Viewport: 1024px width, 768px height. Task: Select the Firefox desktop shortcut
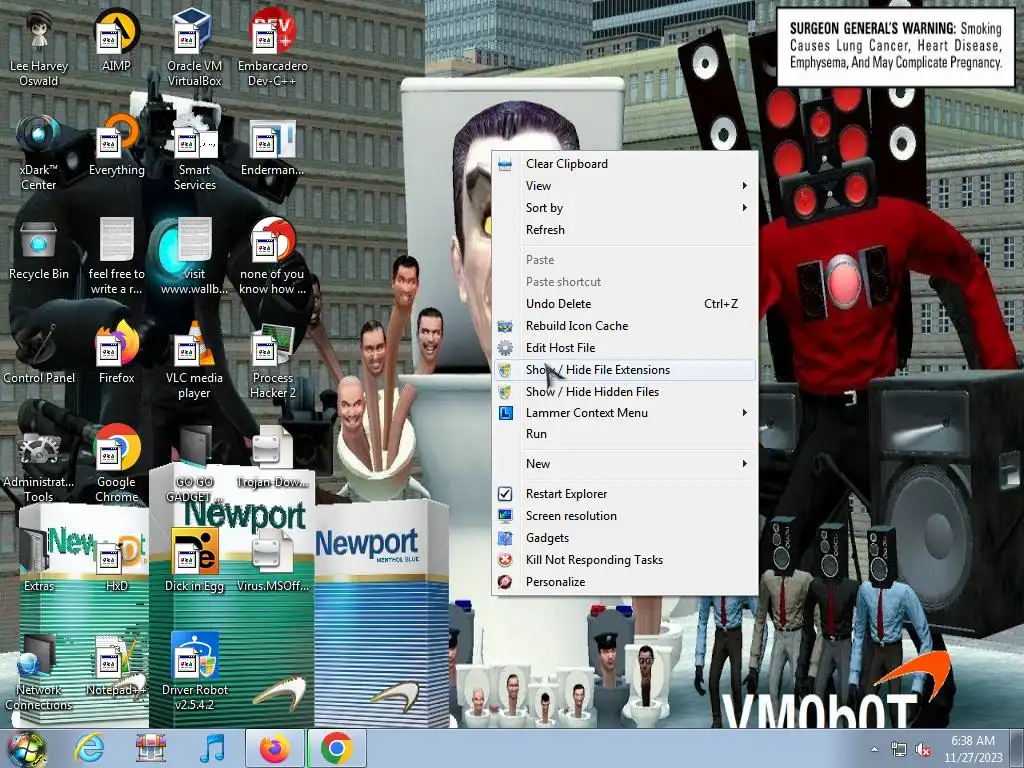pyautogui.click(x=116, y=353)
